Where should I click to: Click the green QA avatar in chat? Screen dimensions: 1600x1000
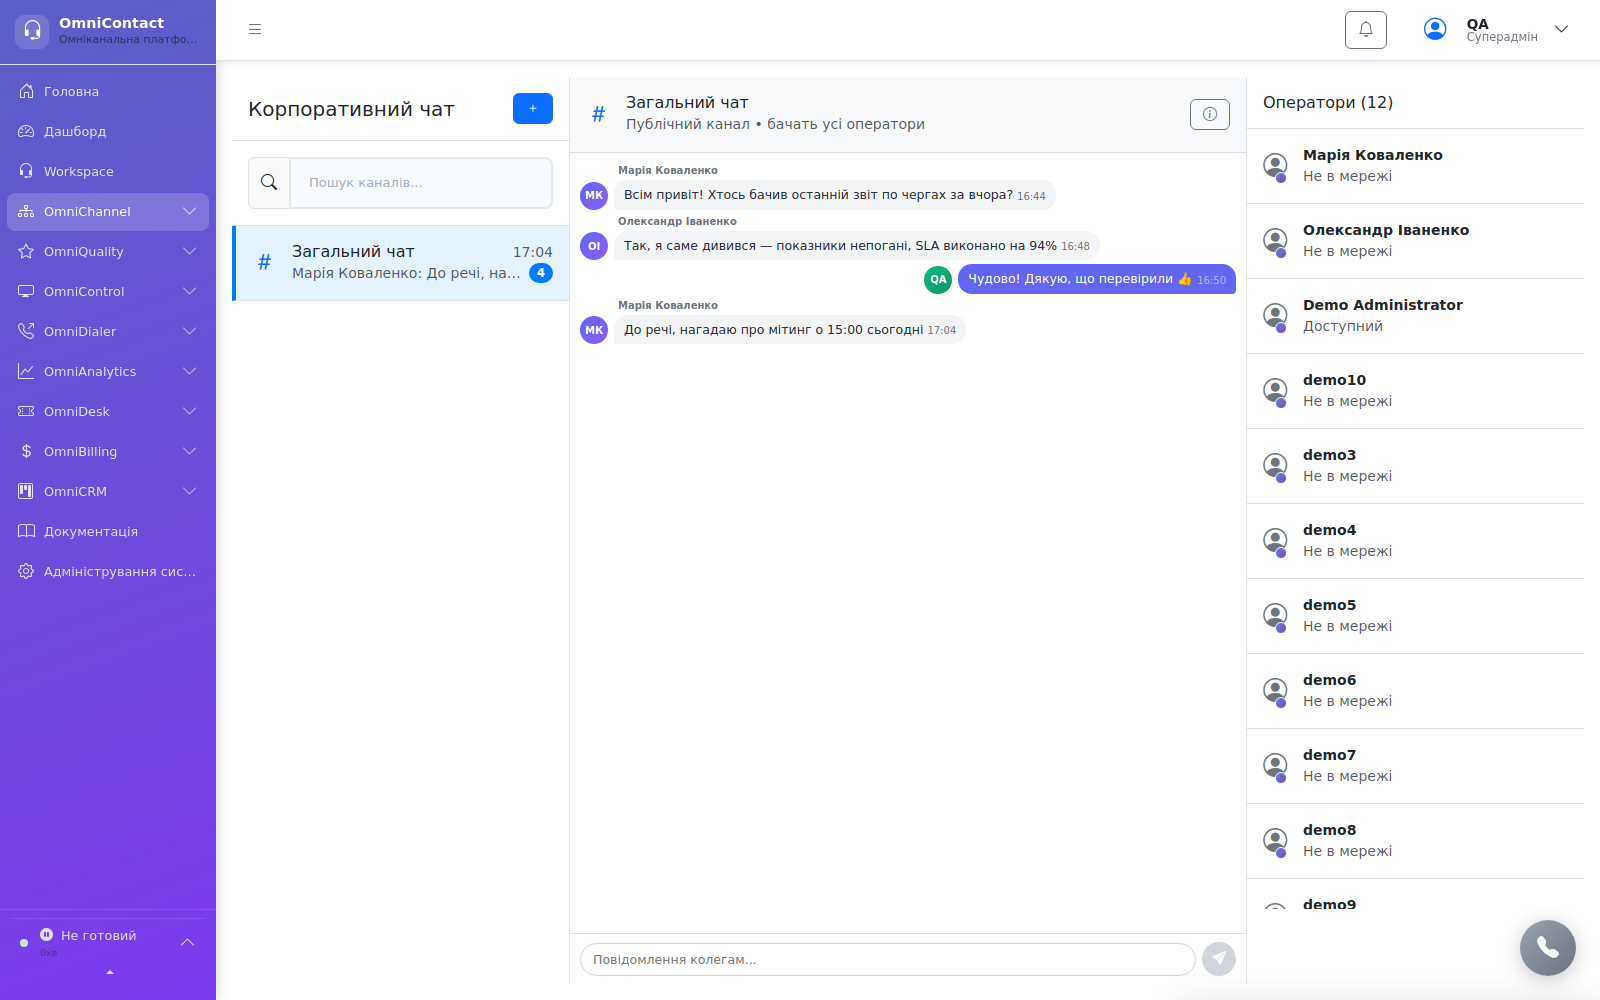pos(938,280)
